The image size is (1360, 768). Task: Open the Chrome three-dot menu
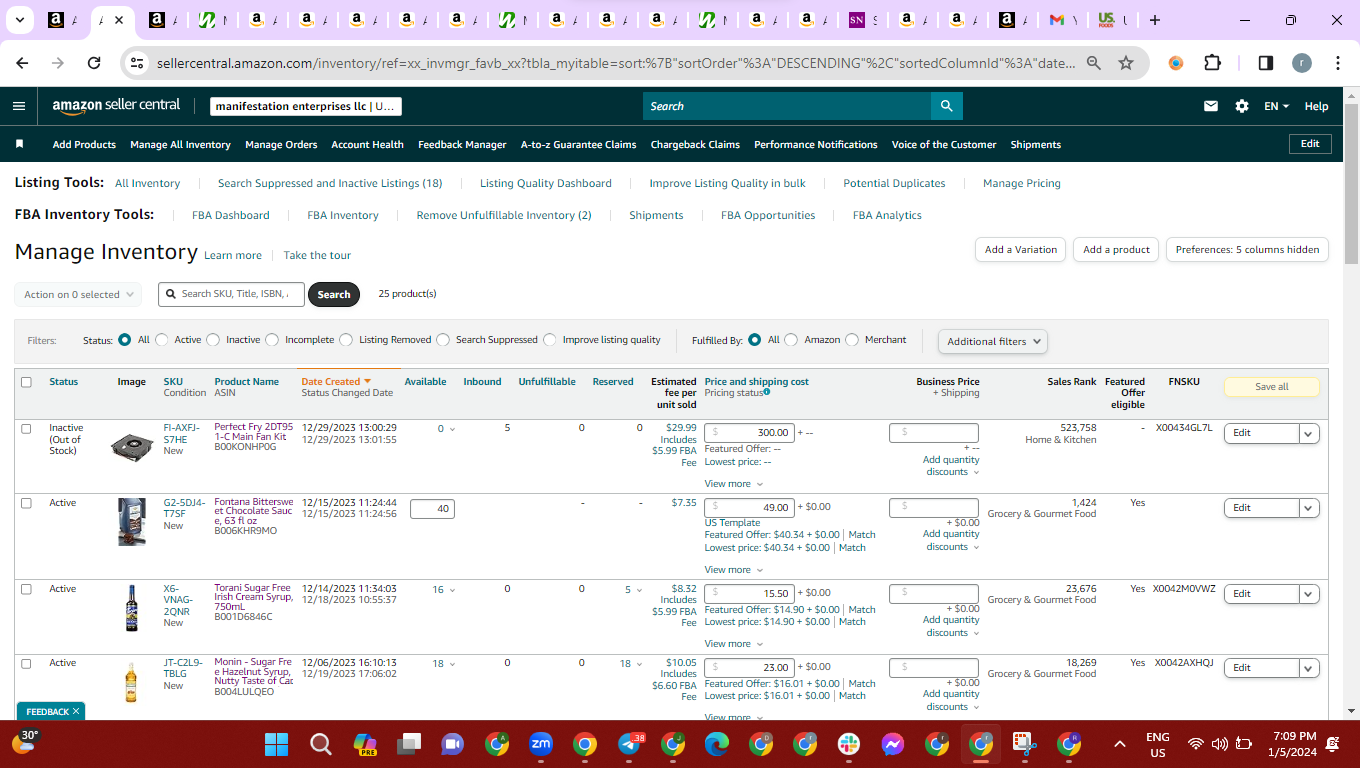[x=1338, y=63]
